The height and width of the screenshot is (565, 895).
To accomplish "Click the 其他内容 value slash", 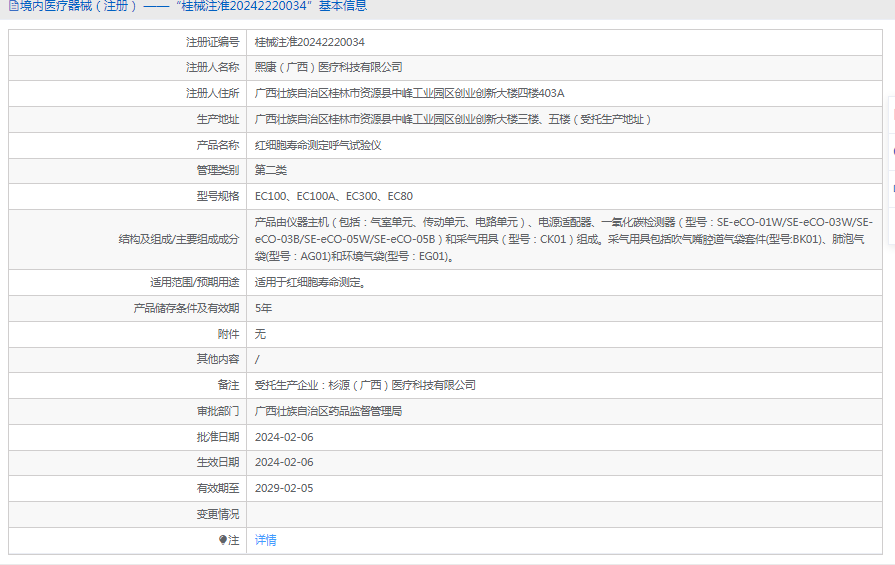I will point(257,360).
